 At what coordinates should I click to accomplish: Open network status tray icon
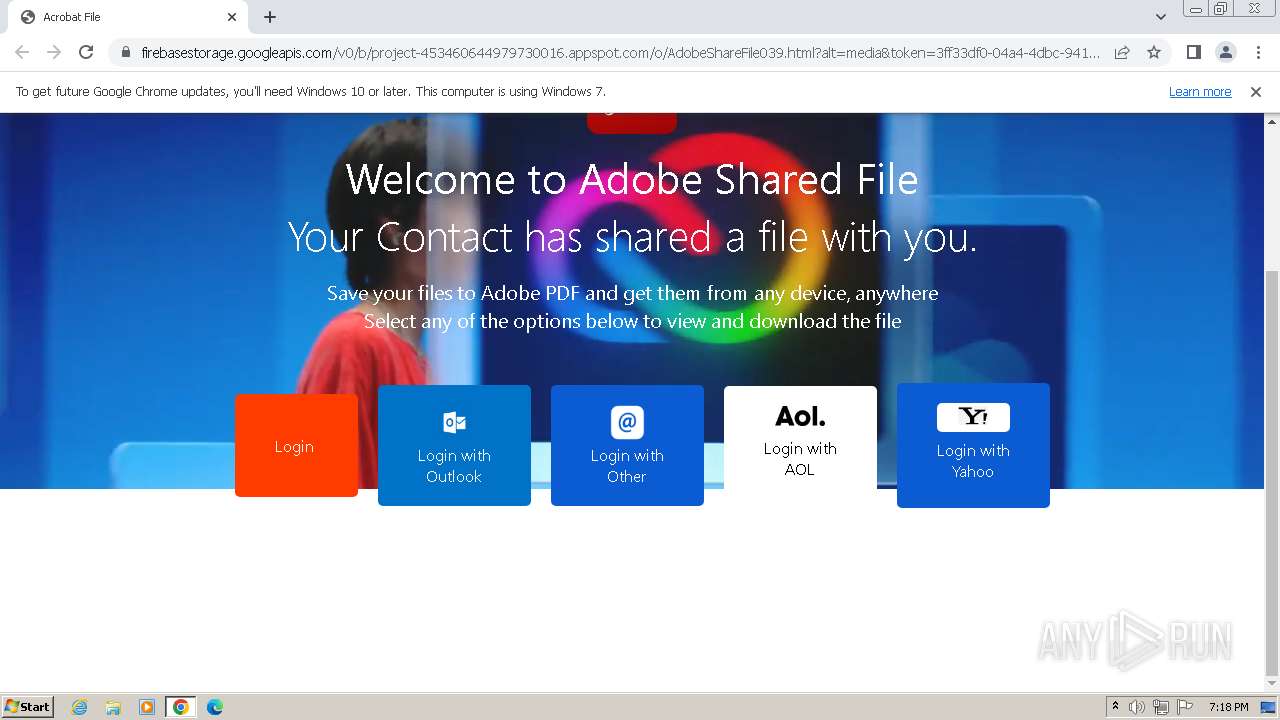coord(1161,707)
